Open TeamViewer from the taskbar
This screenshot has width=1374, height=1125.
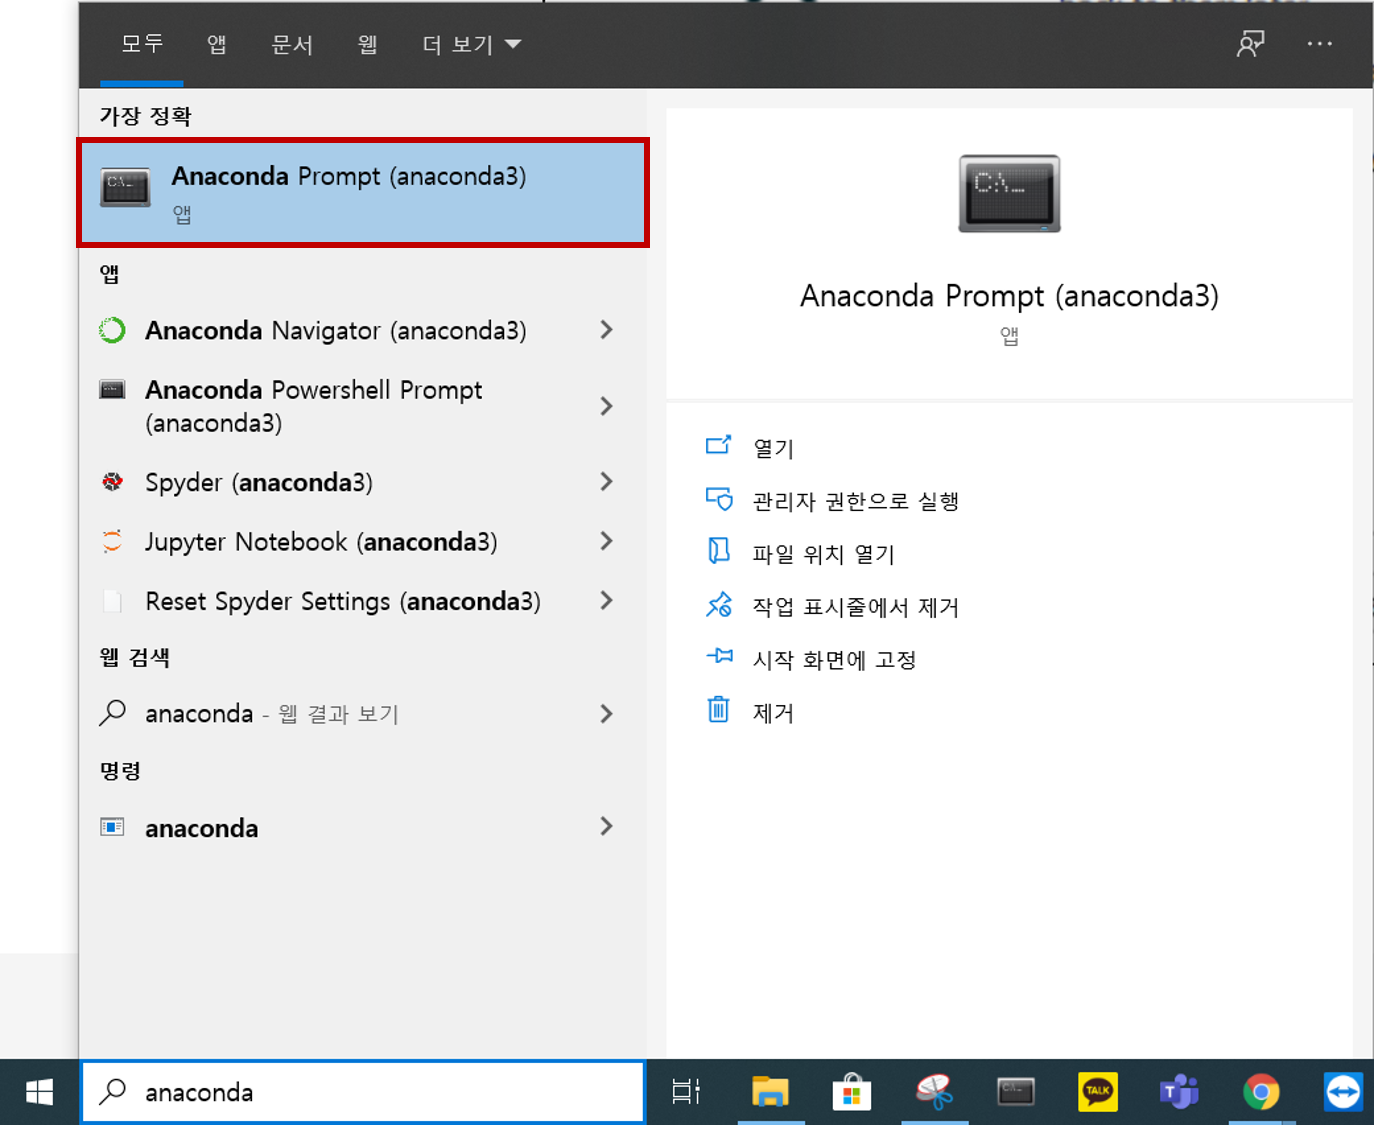(x=1343, y=1092)
